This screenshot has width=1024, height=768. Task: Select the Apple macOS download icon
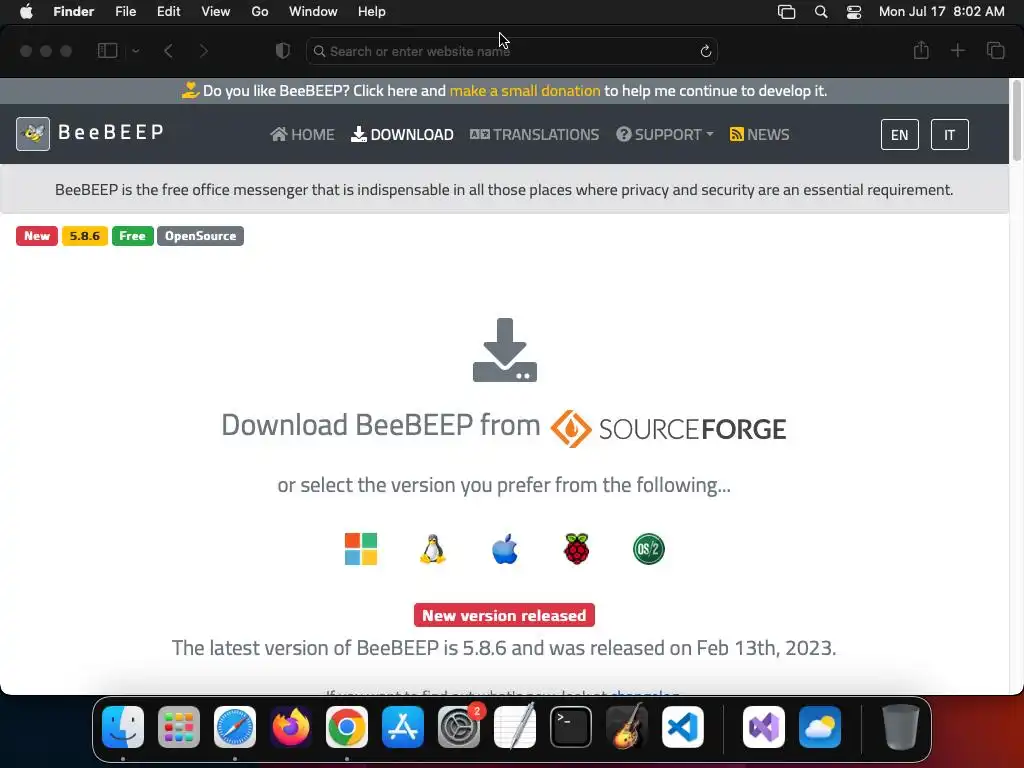[x=505, y=549]
